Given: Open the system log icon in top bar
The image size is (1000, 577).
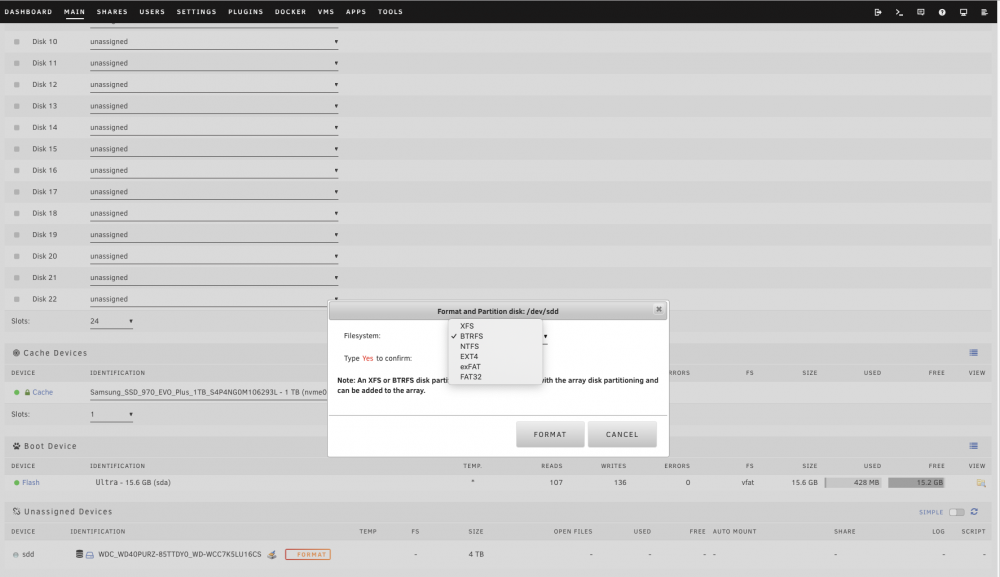Looking at the screenshot, I should [984, 12].
